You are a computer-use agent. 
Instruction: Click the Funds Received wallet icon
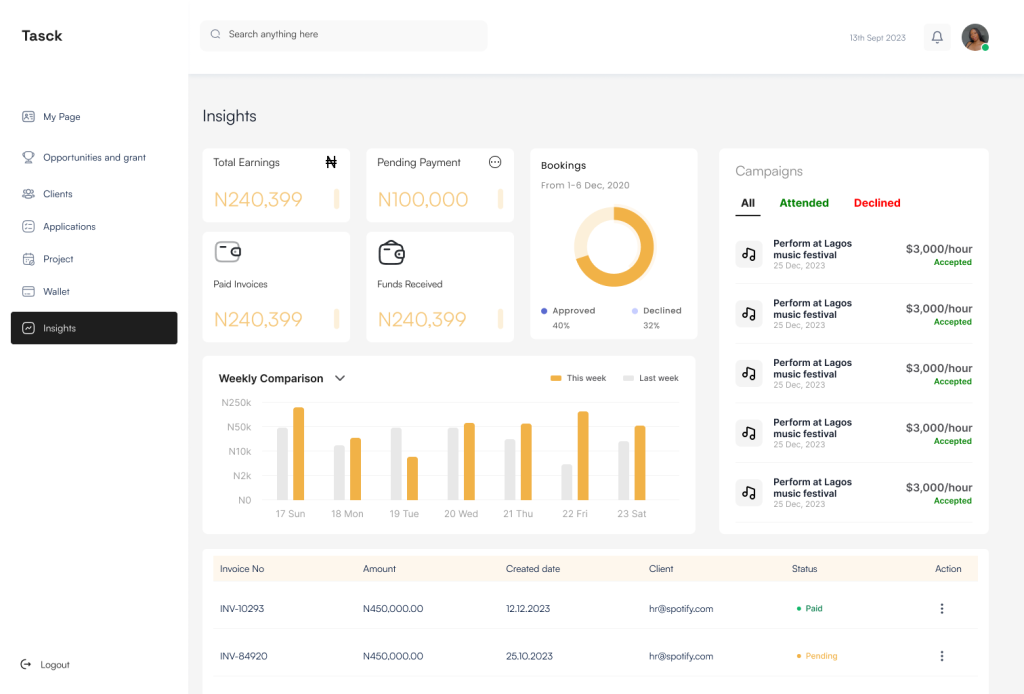coord(391,253)
